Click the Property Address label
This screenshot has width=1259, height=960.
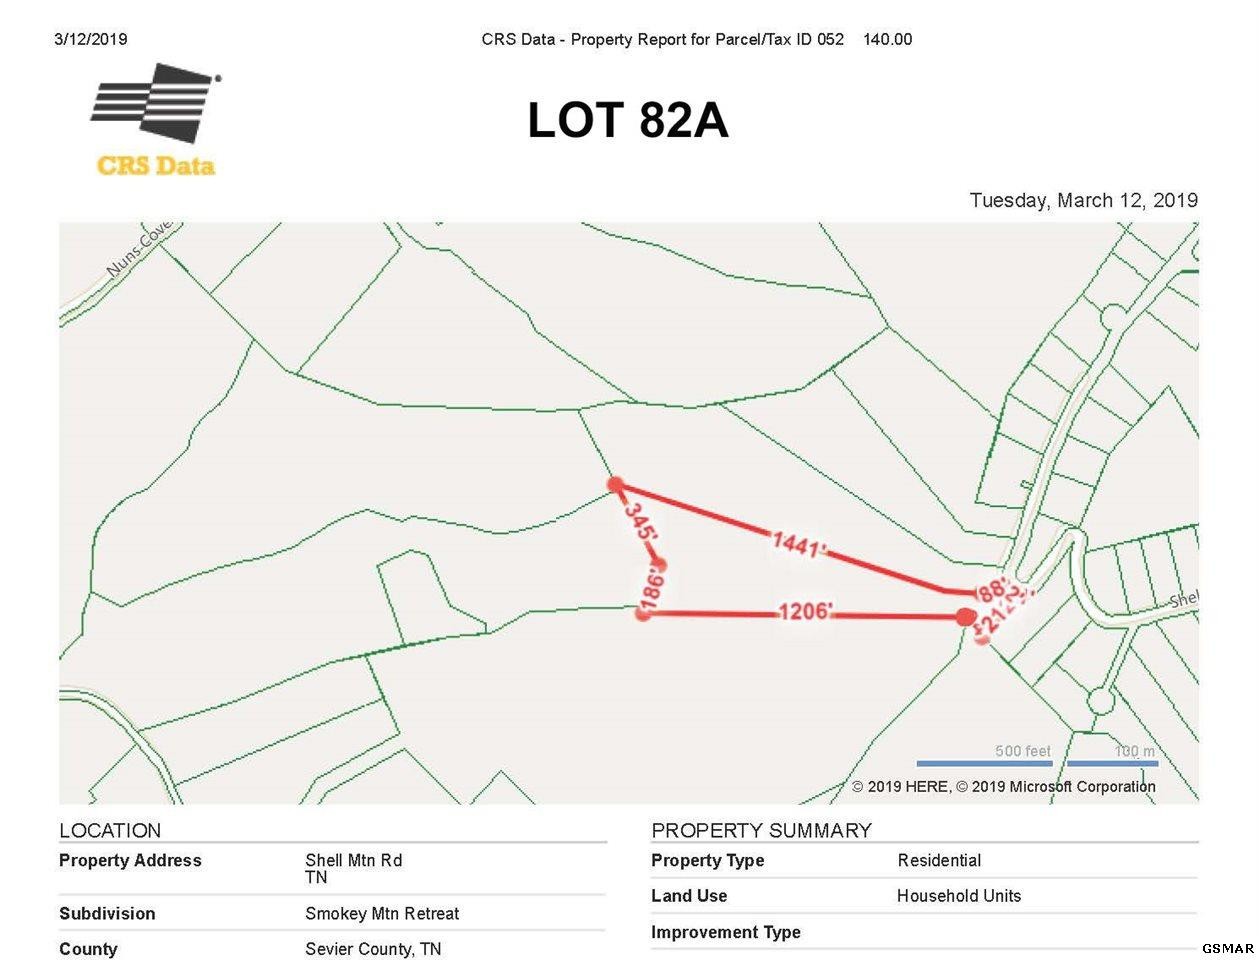click(130, 860)
